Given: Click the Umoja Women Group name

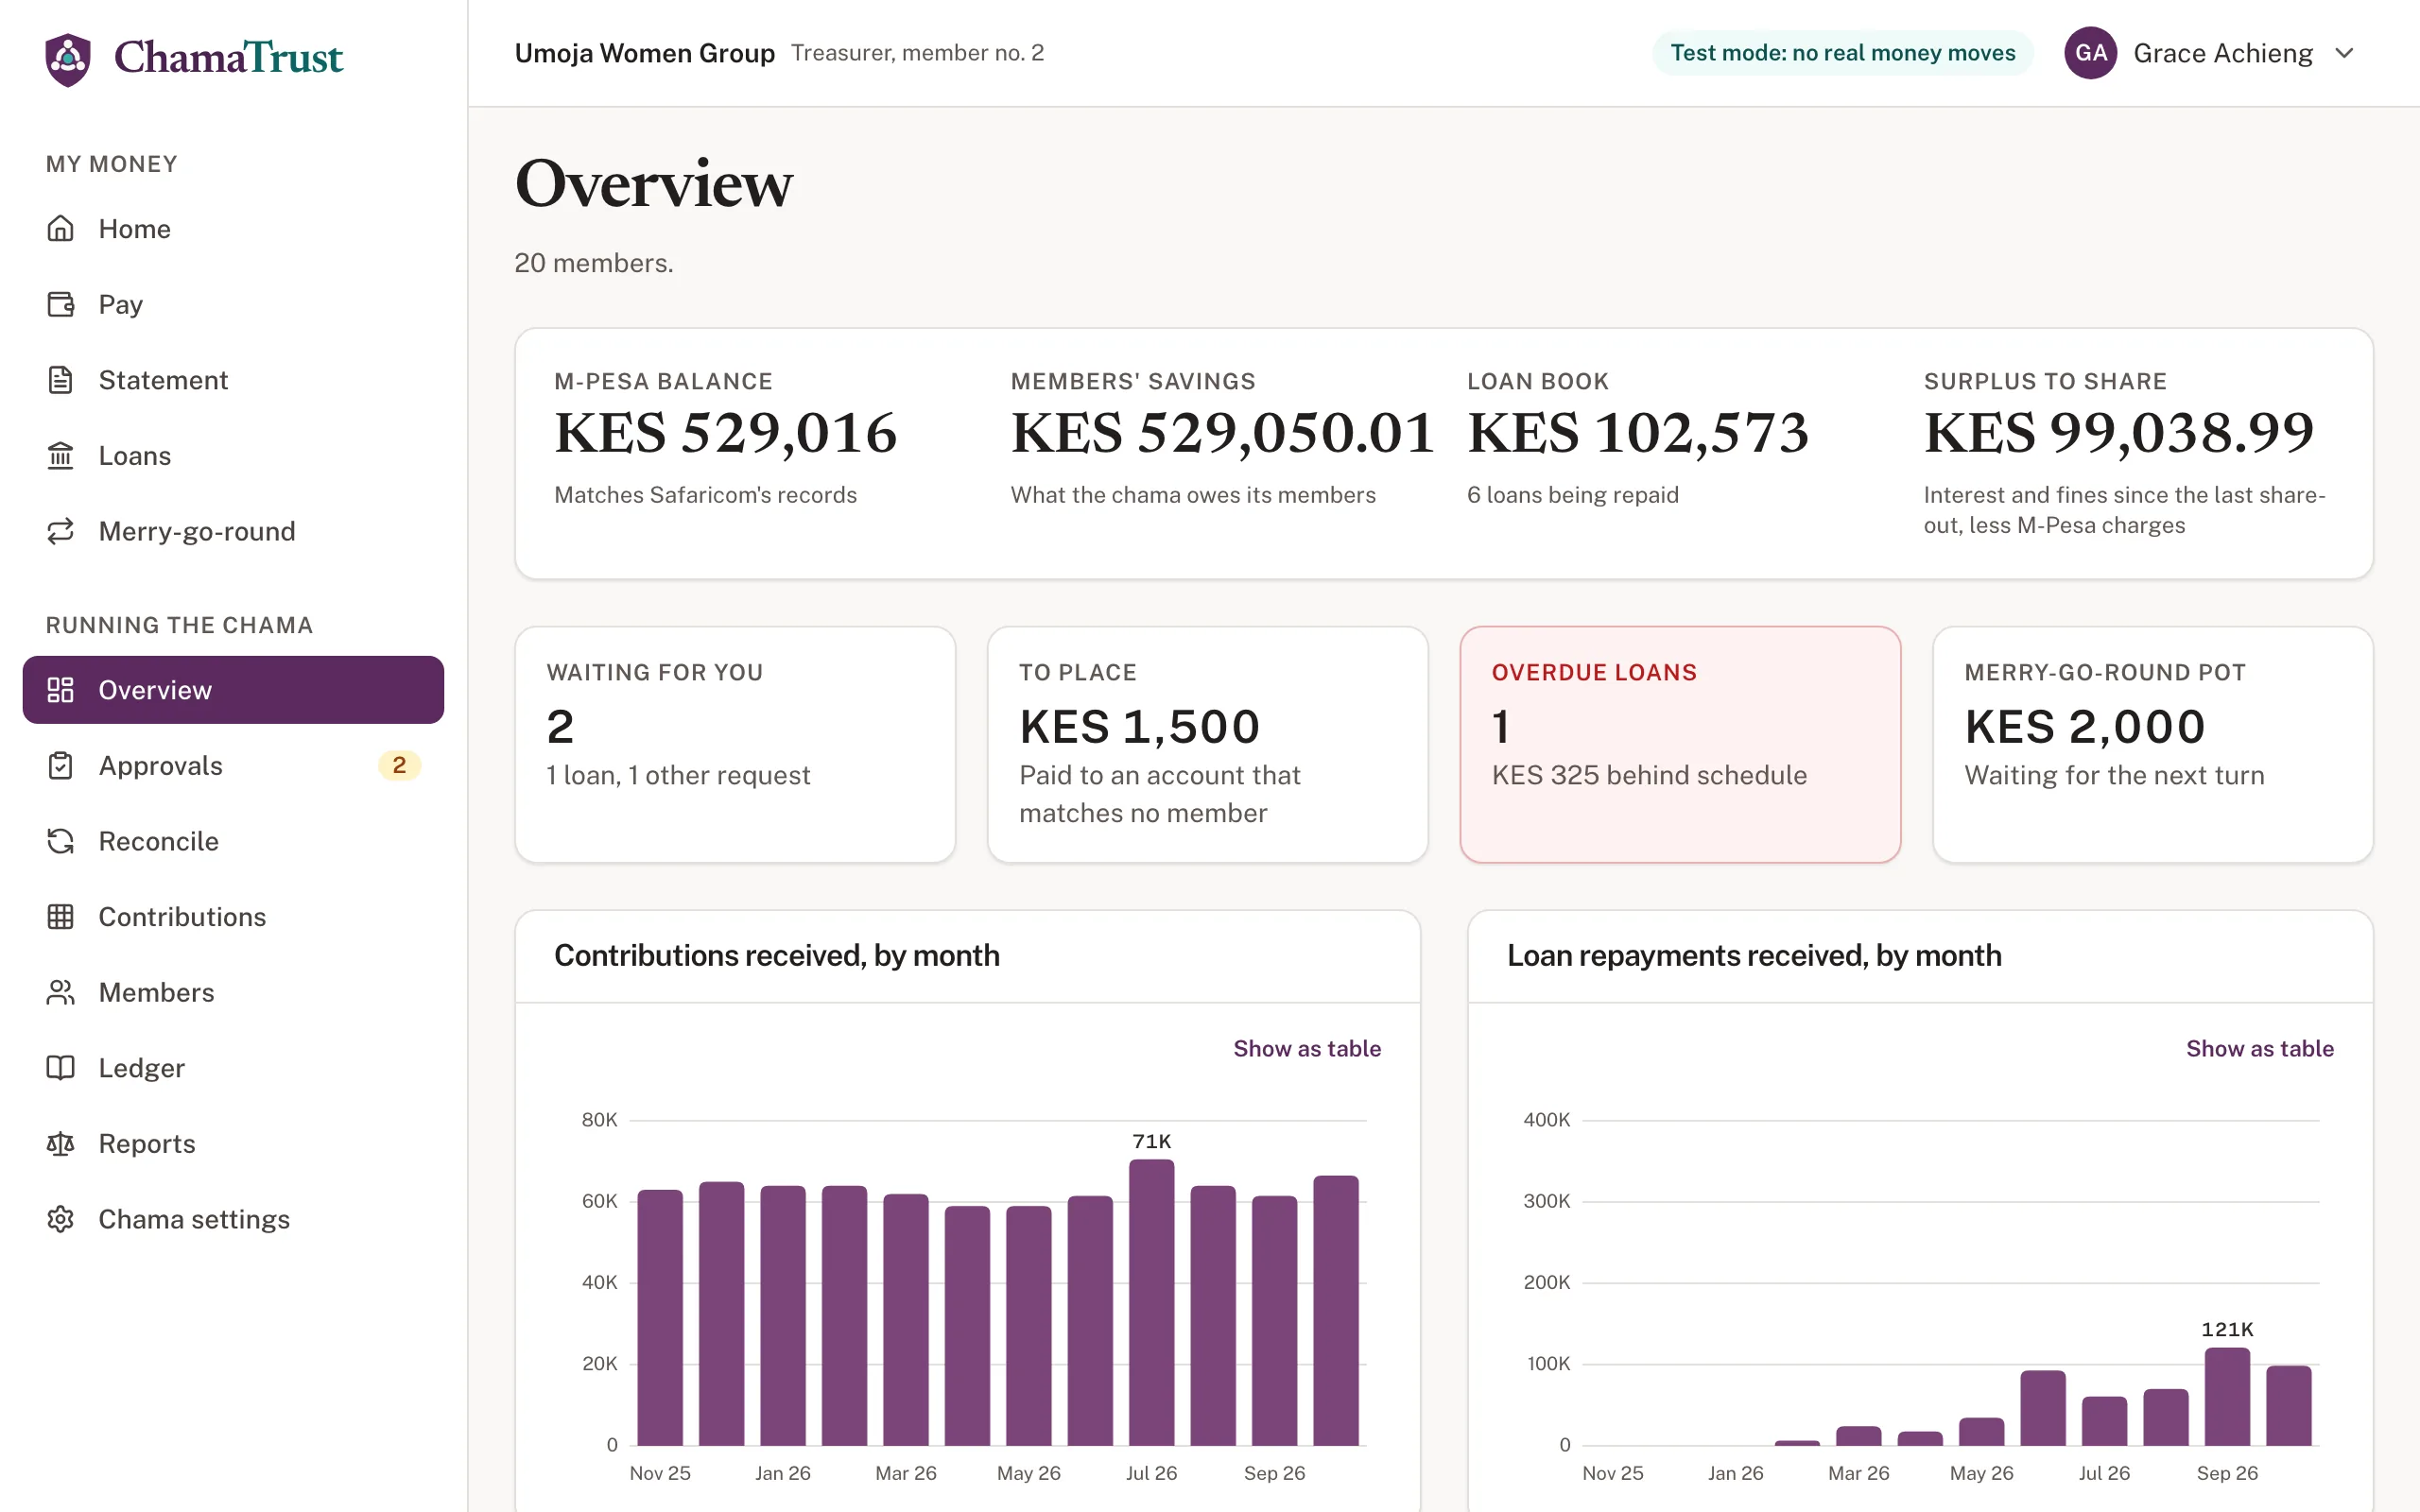Looking at the screenshot, I should point(645,53).
